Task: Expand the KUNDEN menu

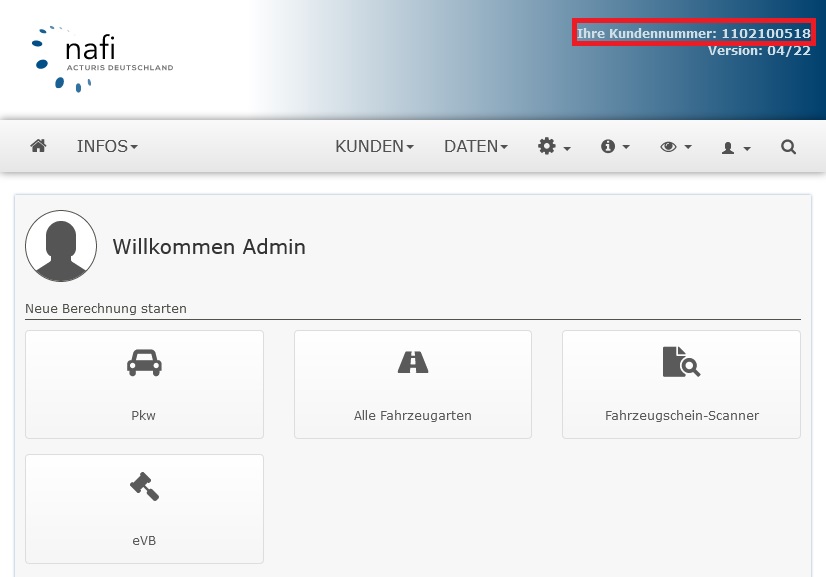Action: pos(375,146)
